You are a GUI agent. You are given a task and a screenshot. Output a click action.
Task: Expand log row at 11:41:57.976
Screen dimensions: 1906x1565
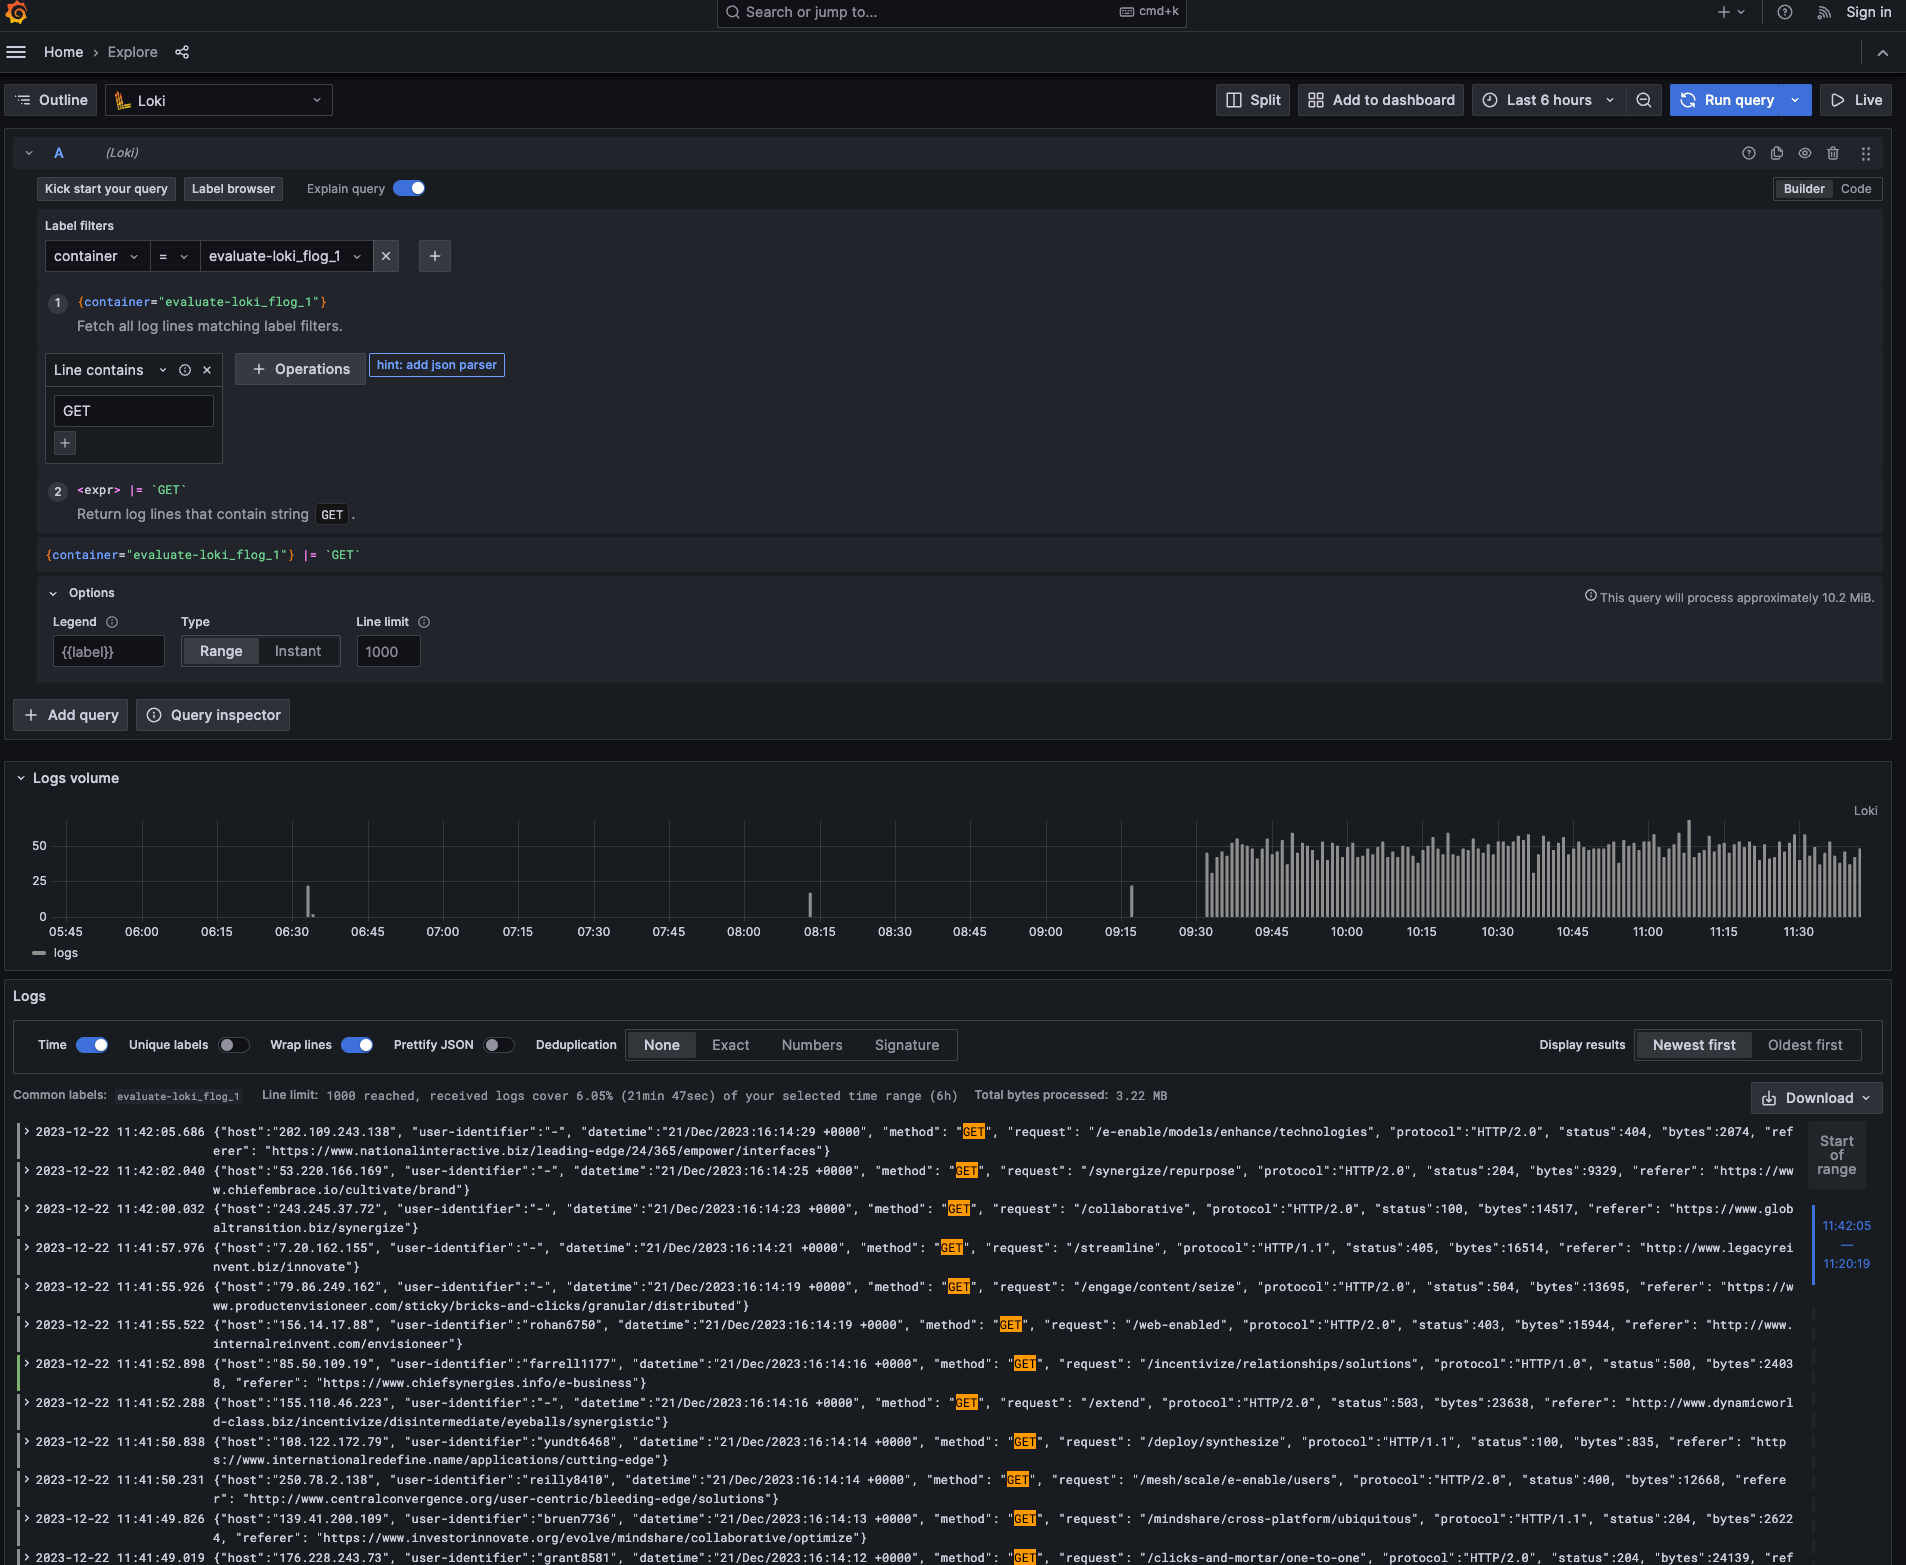[x=27, y=1248]
